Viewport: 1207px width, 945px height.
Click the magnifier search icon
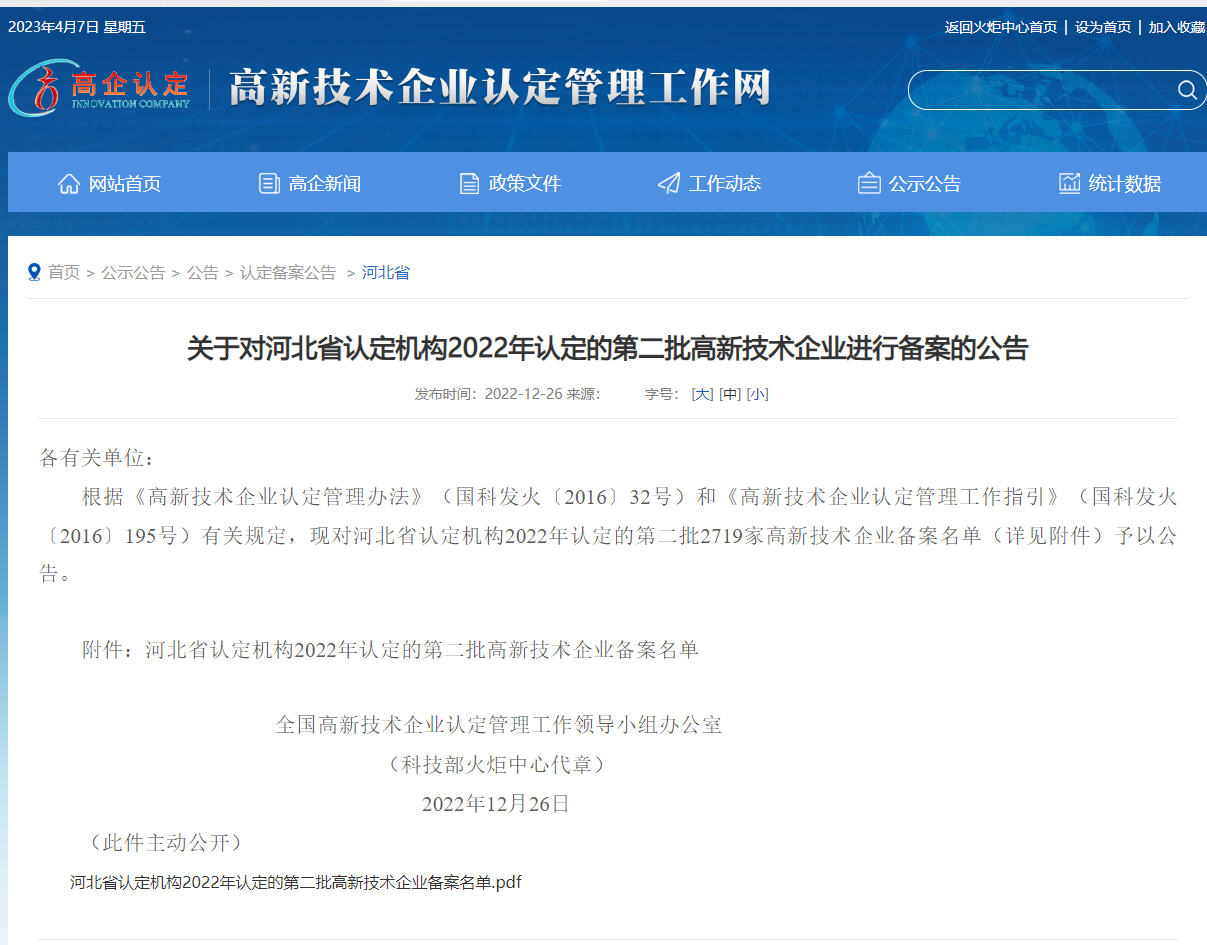[x=1187, y=91]
